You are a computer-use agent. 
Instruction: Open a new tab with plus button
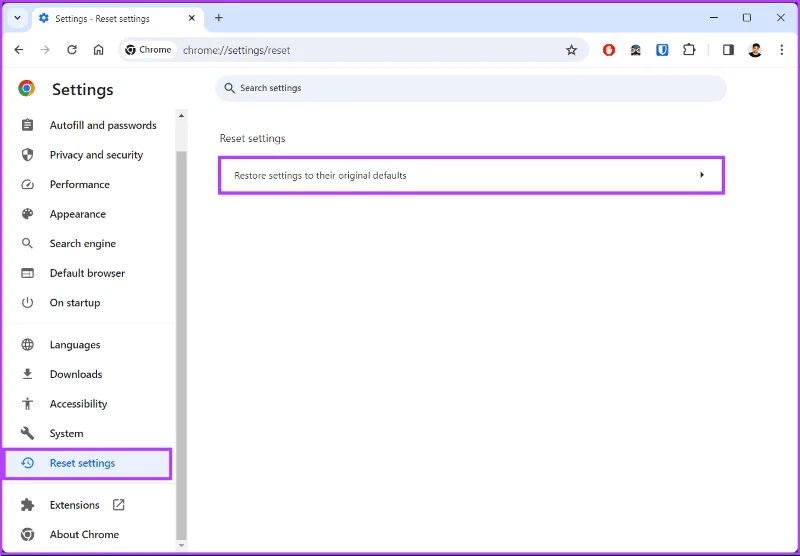pyautogui.click(x=219, y=18)
